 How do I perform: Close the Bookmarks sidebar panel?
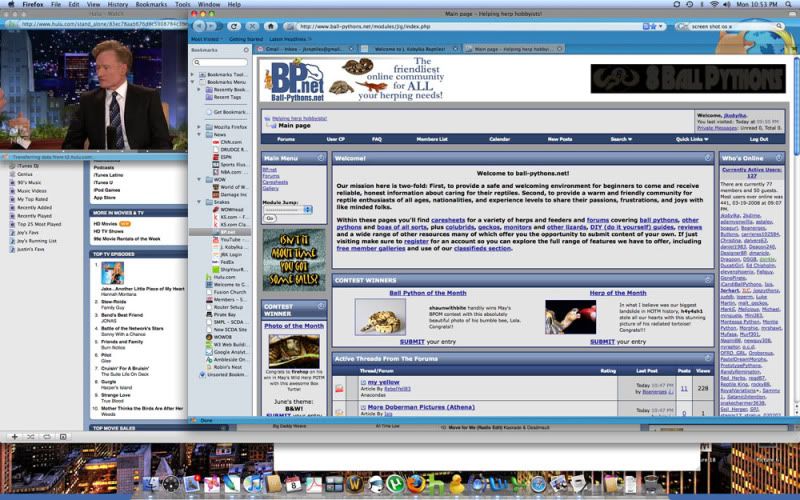point(246,50)
